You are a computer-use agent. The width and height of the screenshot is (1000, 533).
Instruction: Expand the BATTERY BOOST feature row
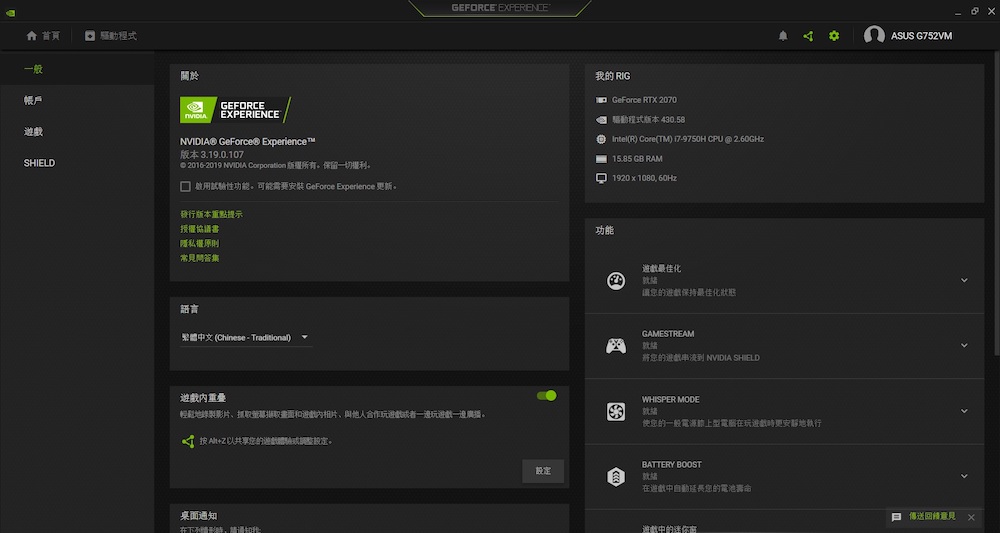[964, 476]
